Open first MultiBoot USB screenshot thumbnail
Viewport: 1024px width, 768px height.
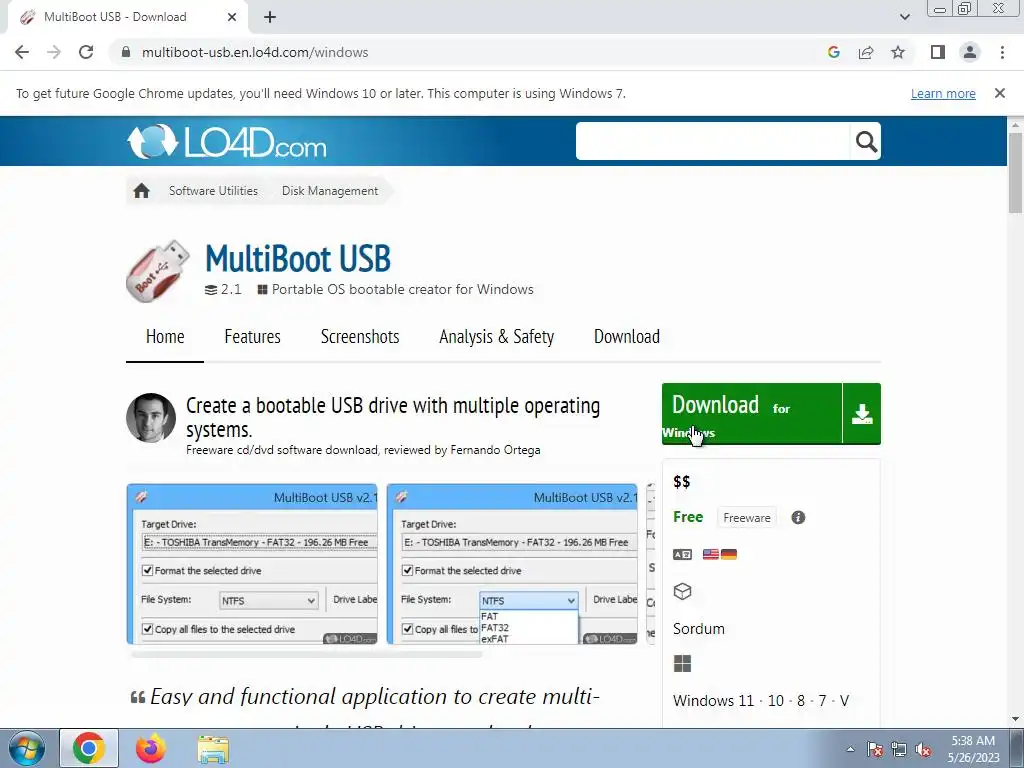click(x=252, y=564)
